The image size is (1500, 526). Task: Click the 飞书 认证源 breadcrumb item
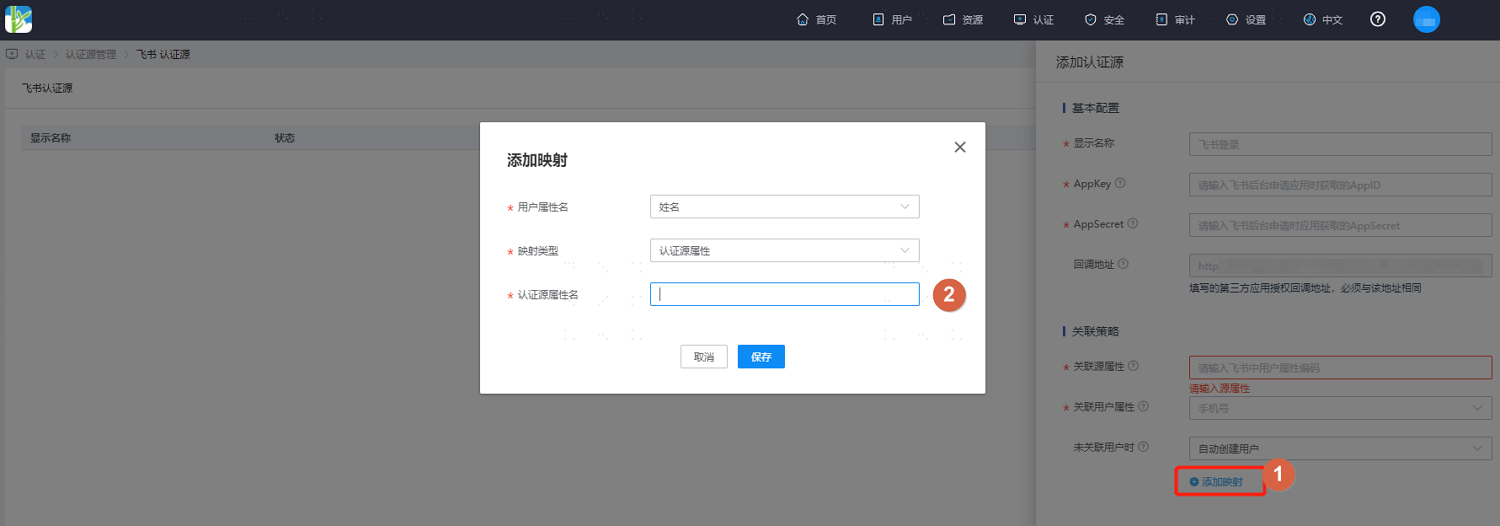(163, 54)
